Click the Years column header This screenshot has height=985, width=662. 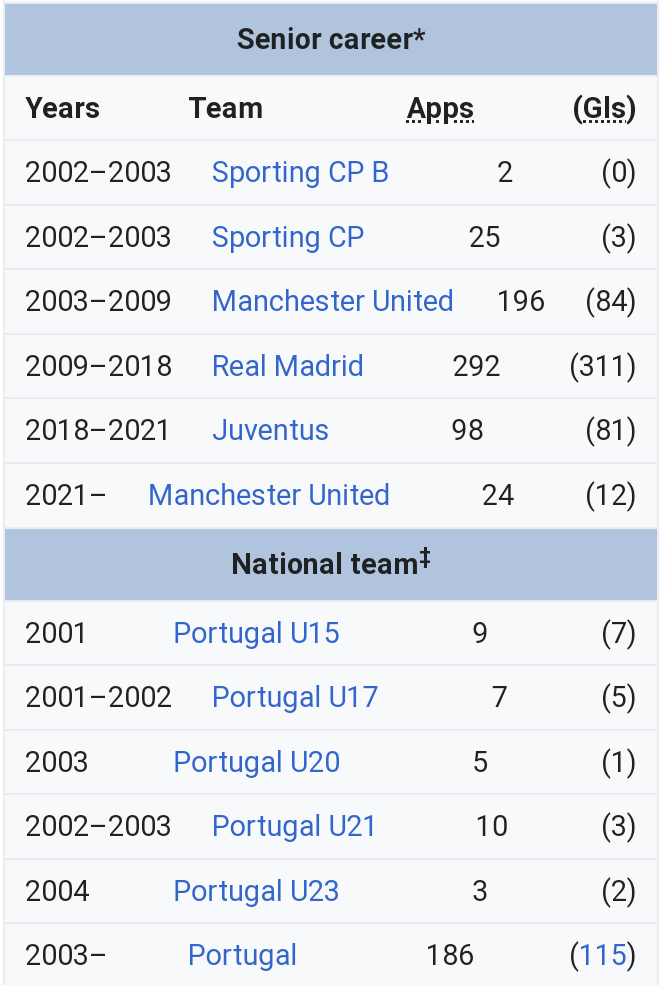tap(62, 109)
